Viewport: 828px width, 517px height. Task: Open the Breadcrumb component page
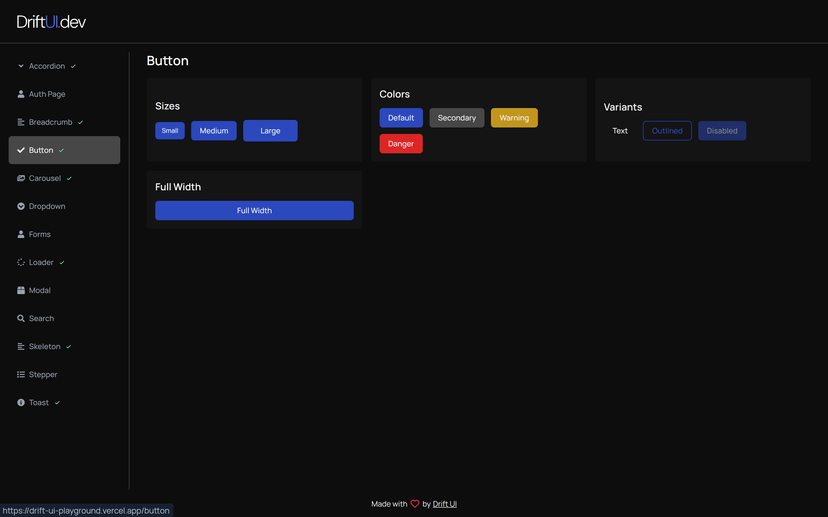point(64,122)
